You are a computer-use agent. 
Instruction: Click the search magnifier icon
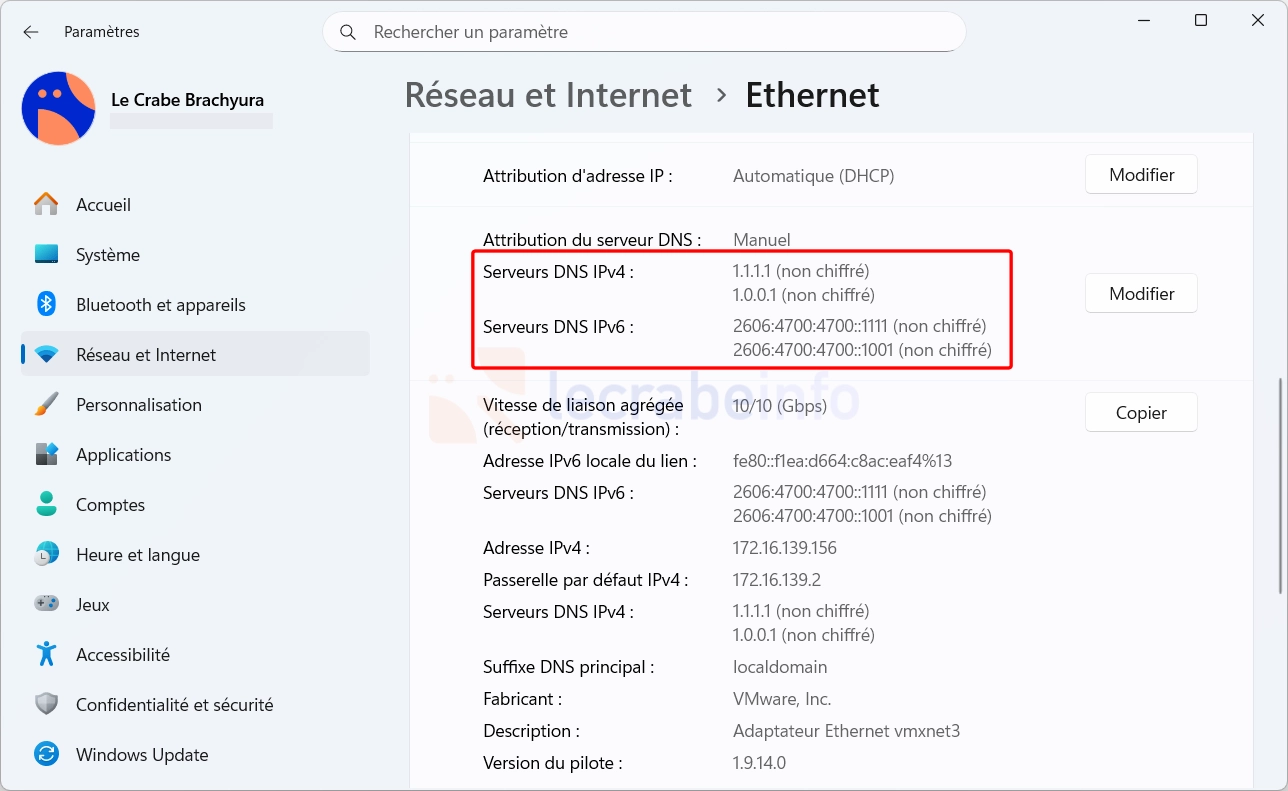tap(348, 32)
